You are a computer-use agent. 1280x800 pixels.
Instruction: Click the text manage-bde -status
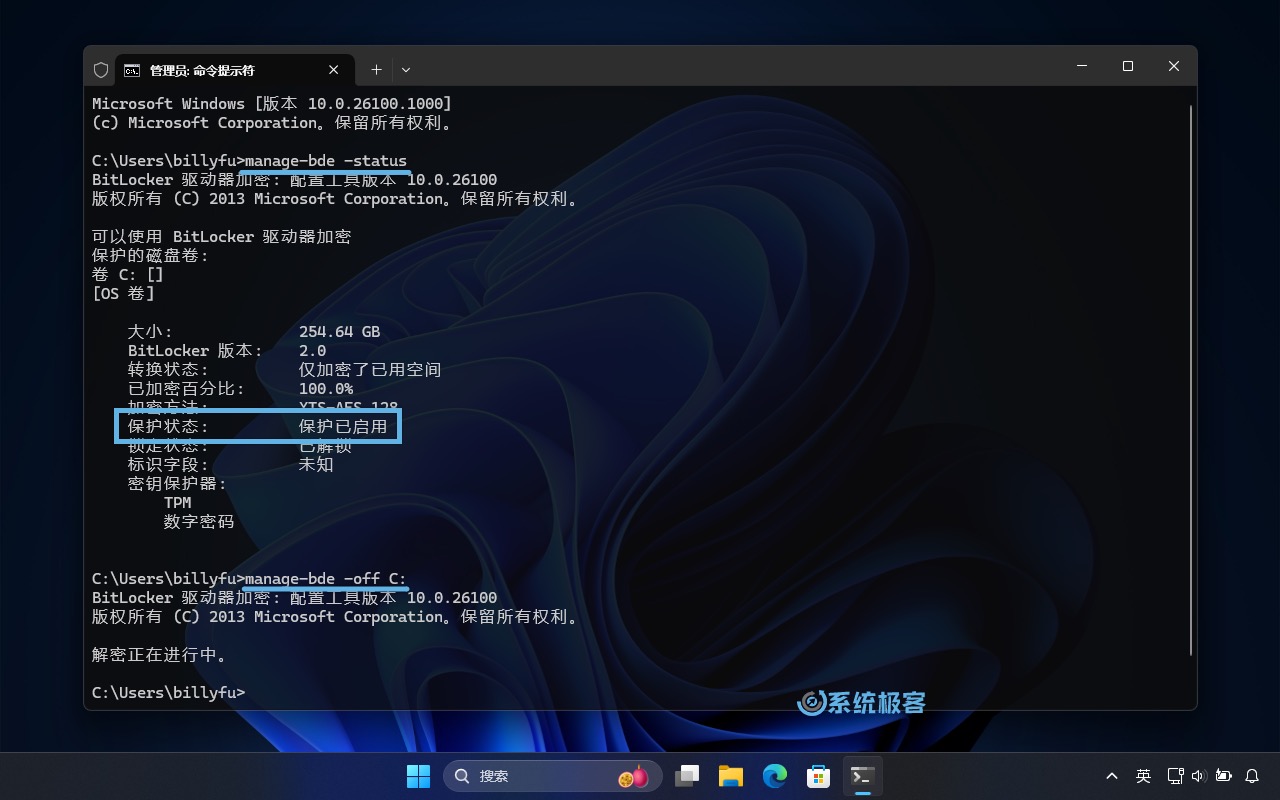326,161
